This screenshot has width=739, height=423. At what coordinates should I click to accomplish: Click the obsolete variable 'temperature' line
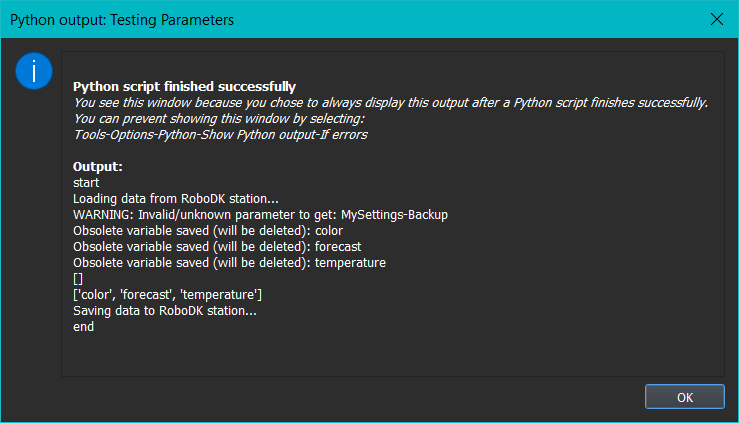pos(229,262)
